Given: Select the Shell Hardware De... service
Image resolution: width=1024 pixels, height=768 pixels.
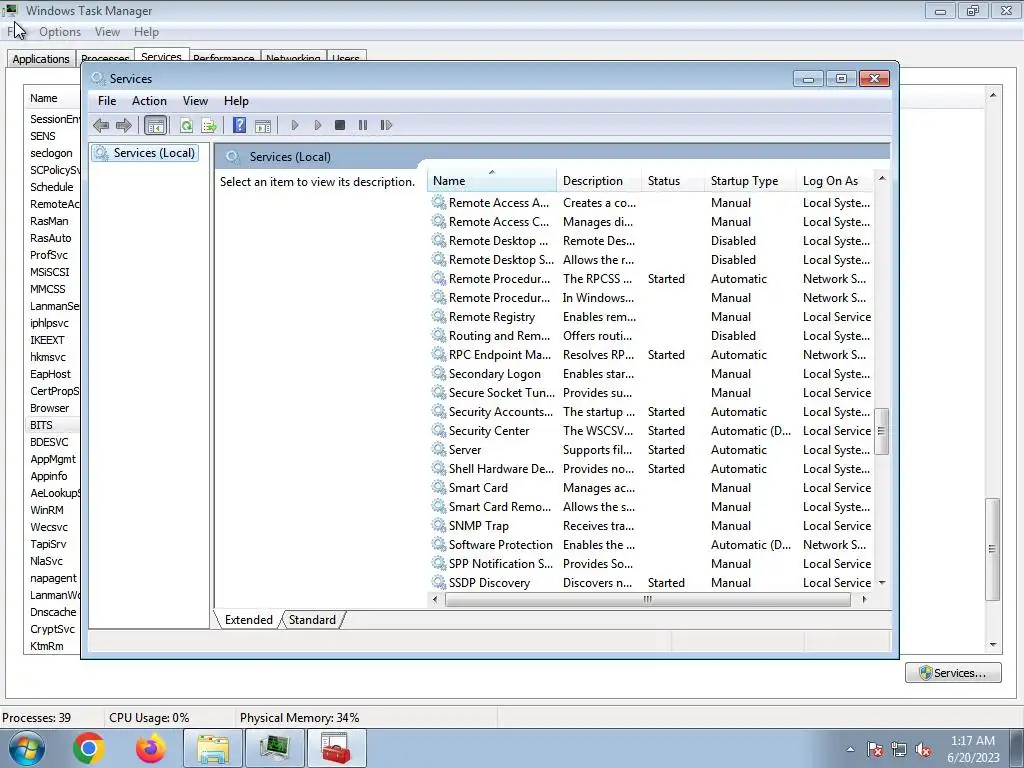Looking at the screenshot, I should pos(652,468).
